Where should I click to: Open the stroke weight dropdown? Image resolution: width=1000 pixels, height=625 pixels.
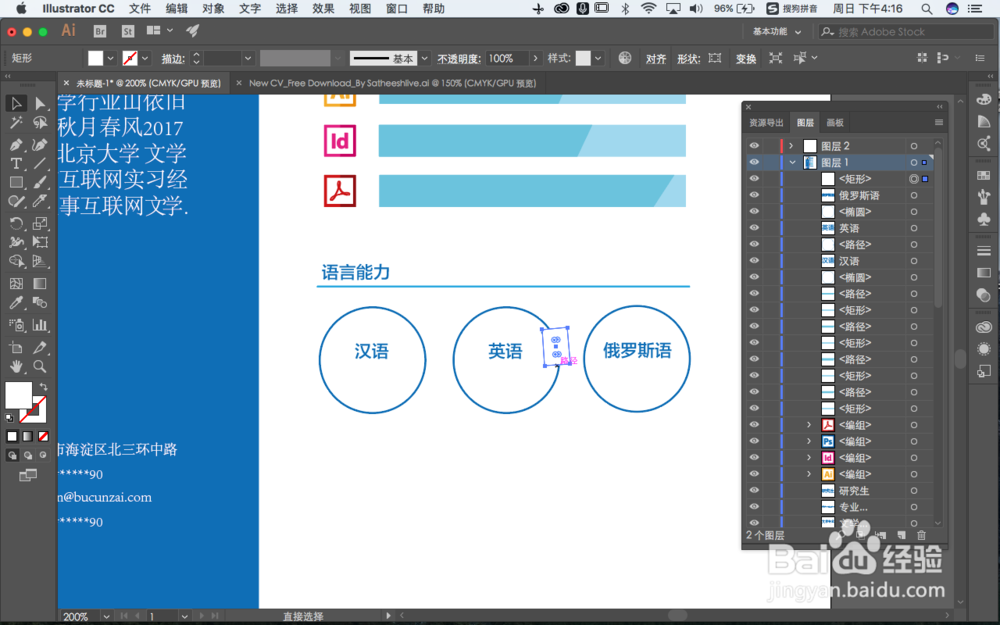(248, 58)
